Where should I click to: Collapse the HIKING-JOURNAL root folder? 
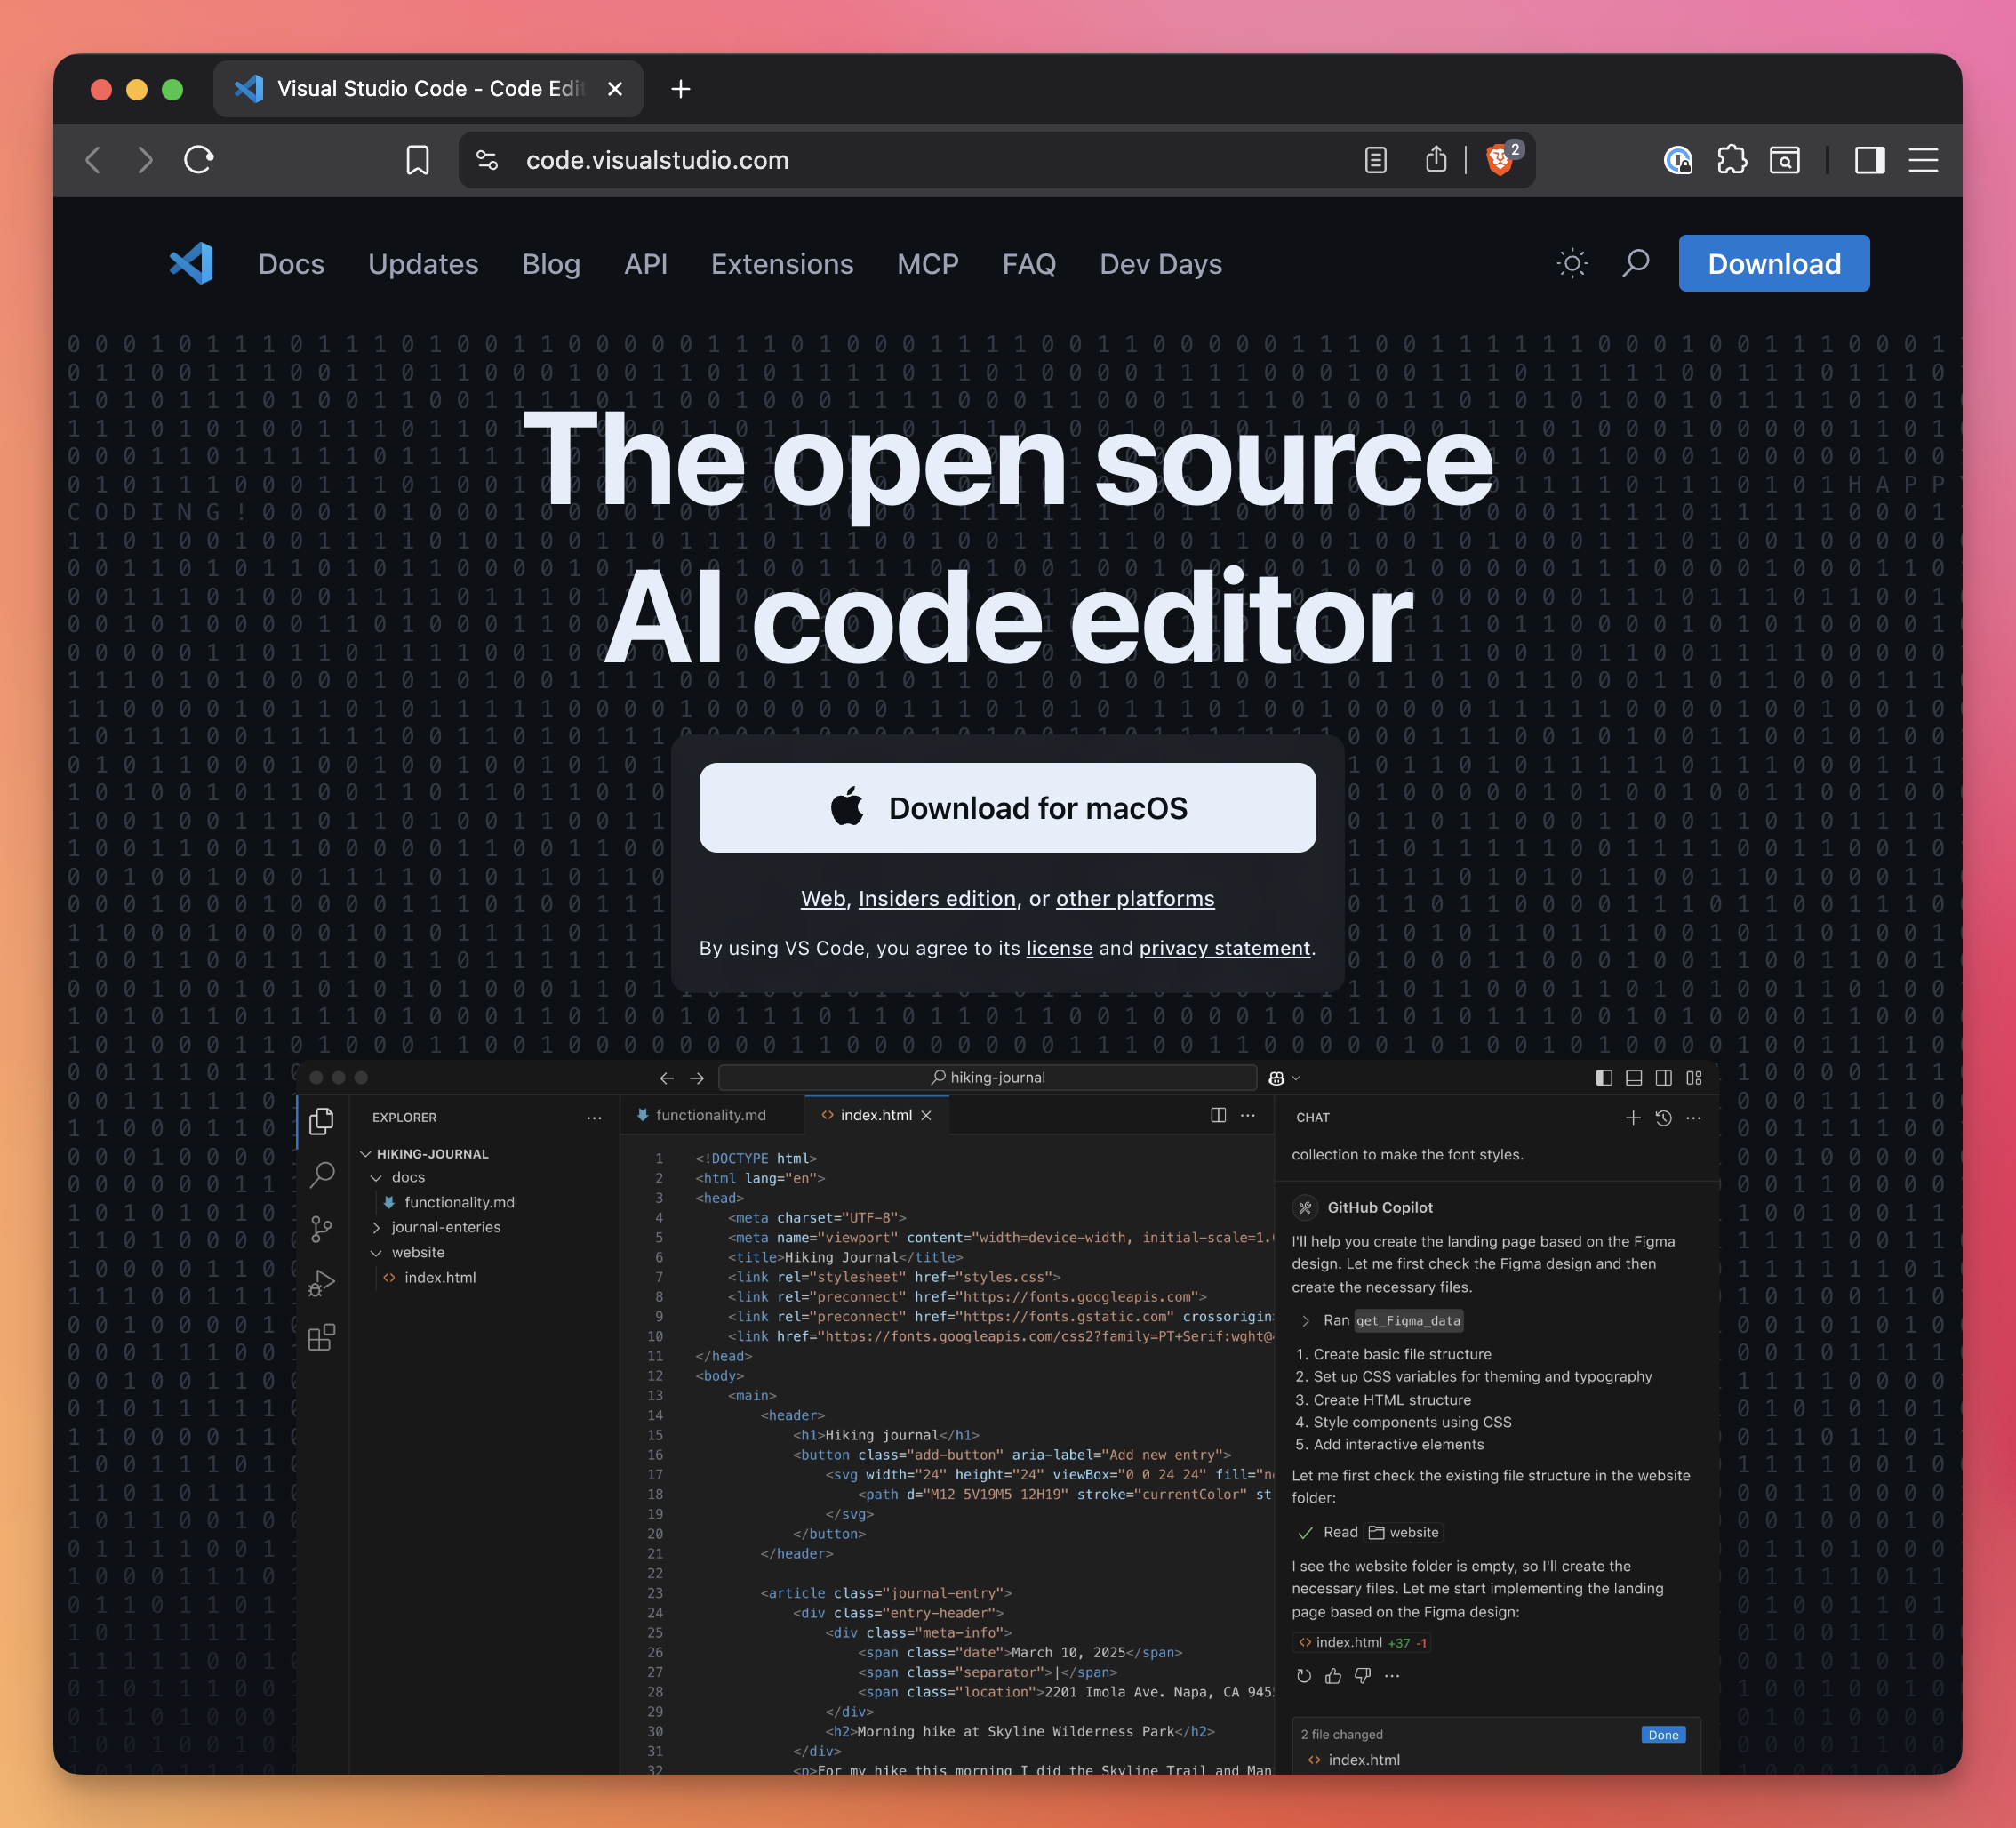click(366, 1154)
